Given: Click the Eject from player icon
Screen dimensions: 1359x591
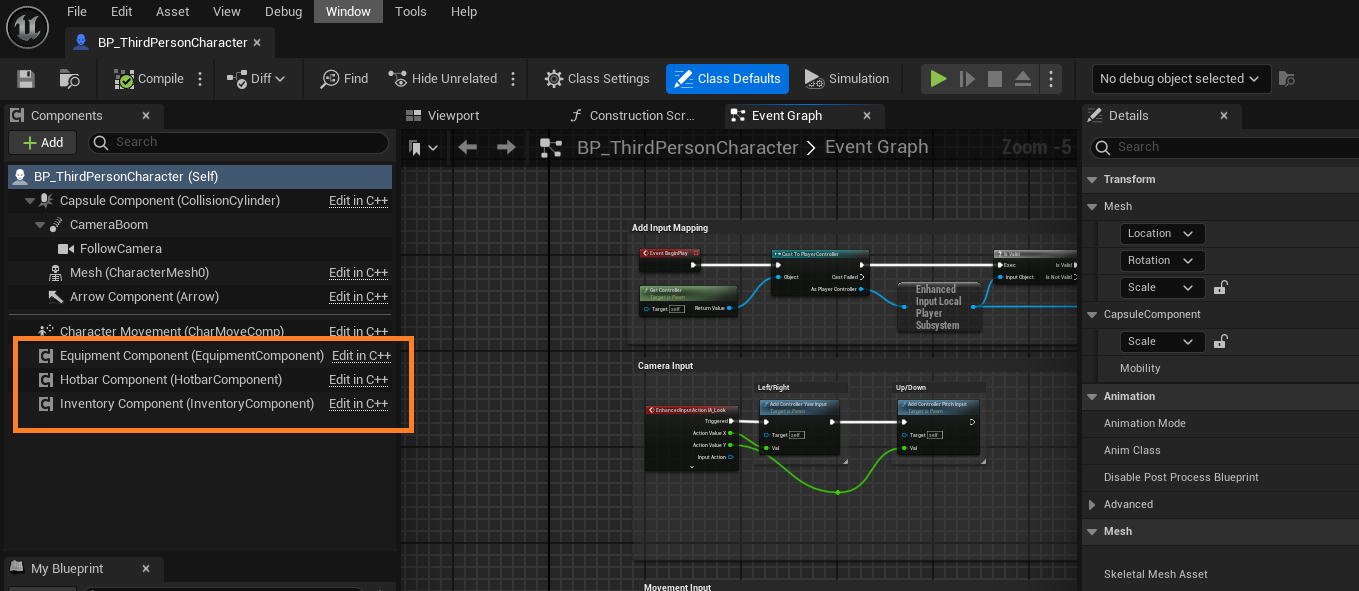Looking at the screenshot, I should 1023,79.
